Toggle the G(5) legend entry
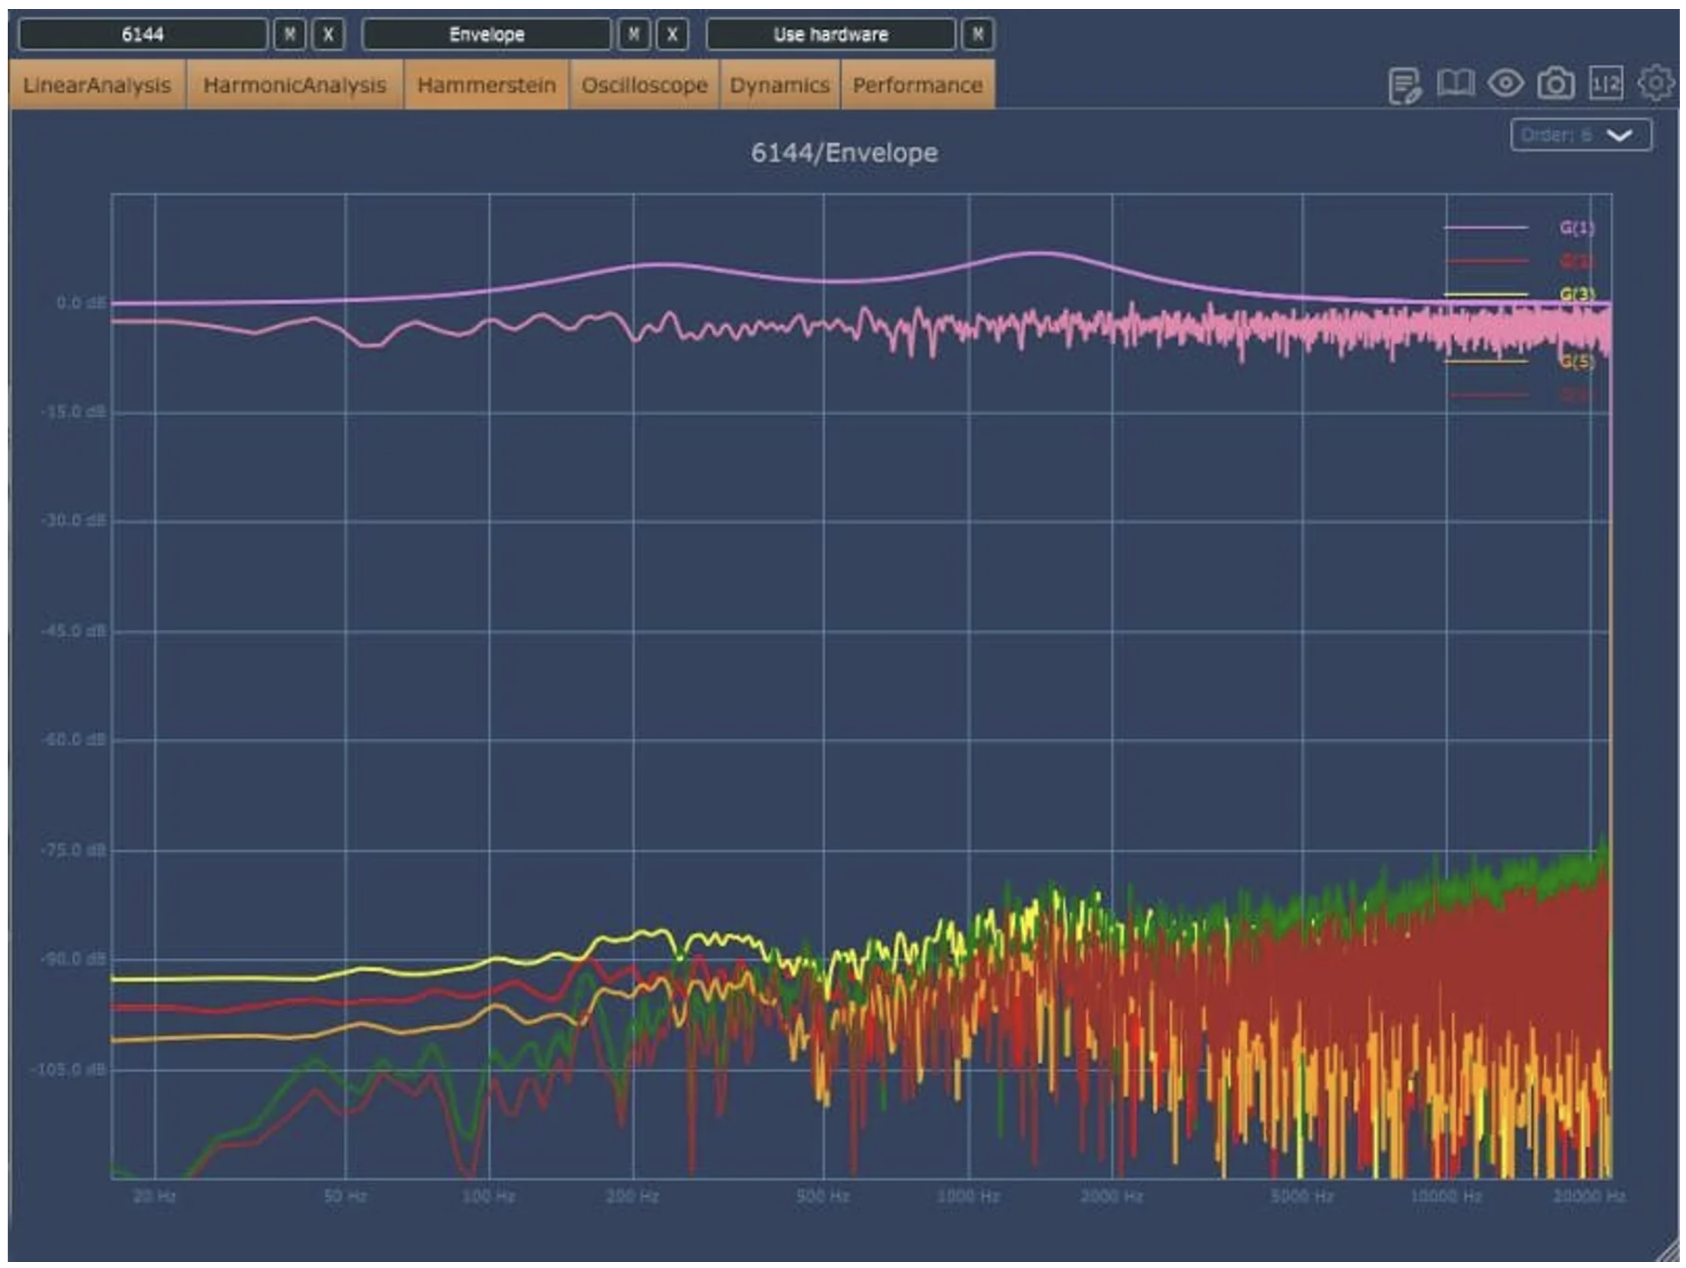This screenshot has width=1686, height=1268. coord(1519,361)
